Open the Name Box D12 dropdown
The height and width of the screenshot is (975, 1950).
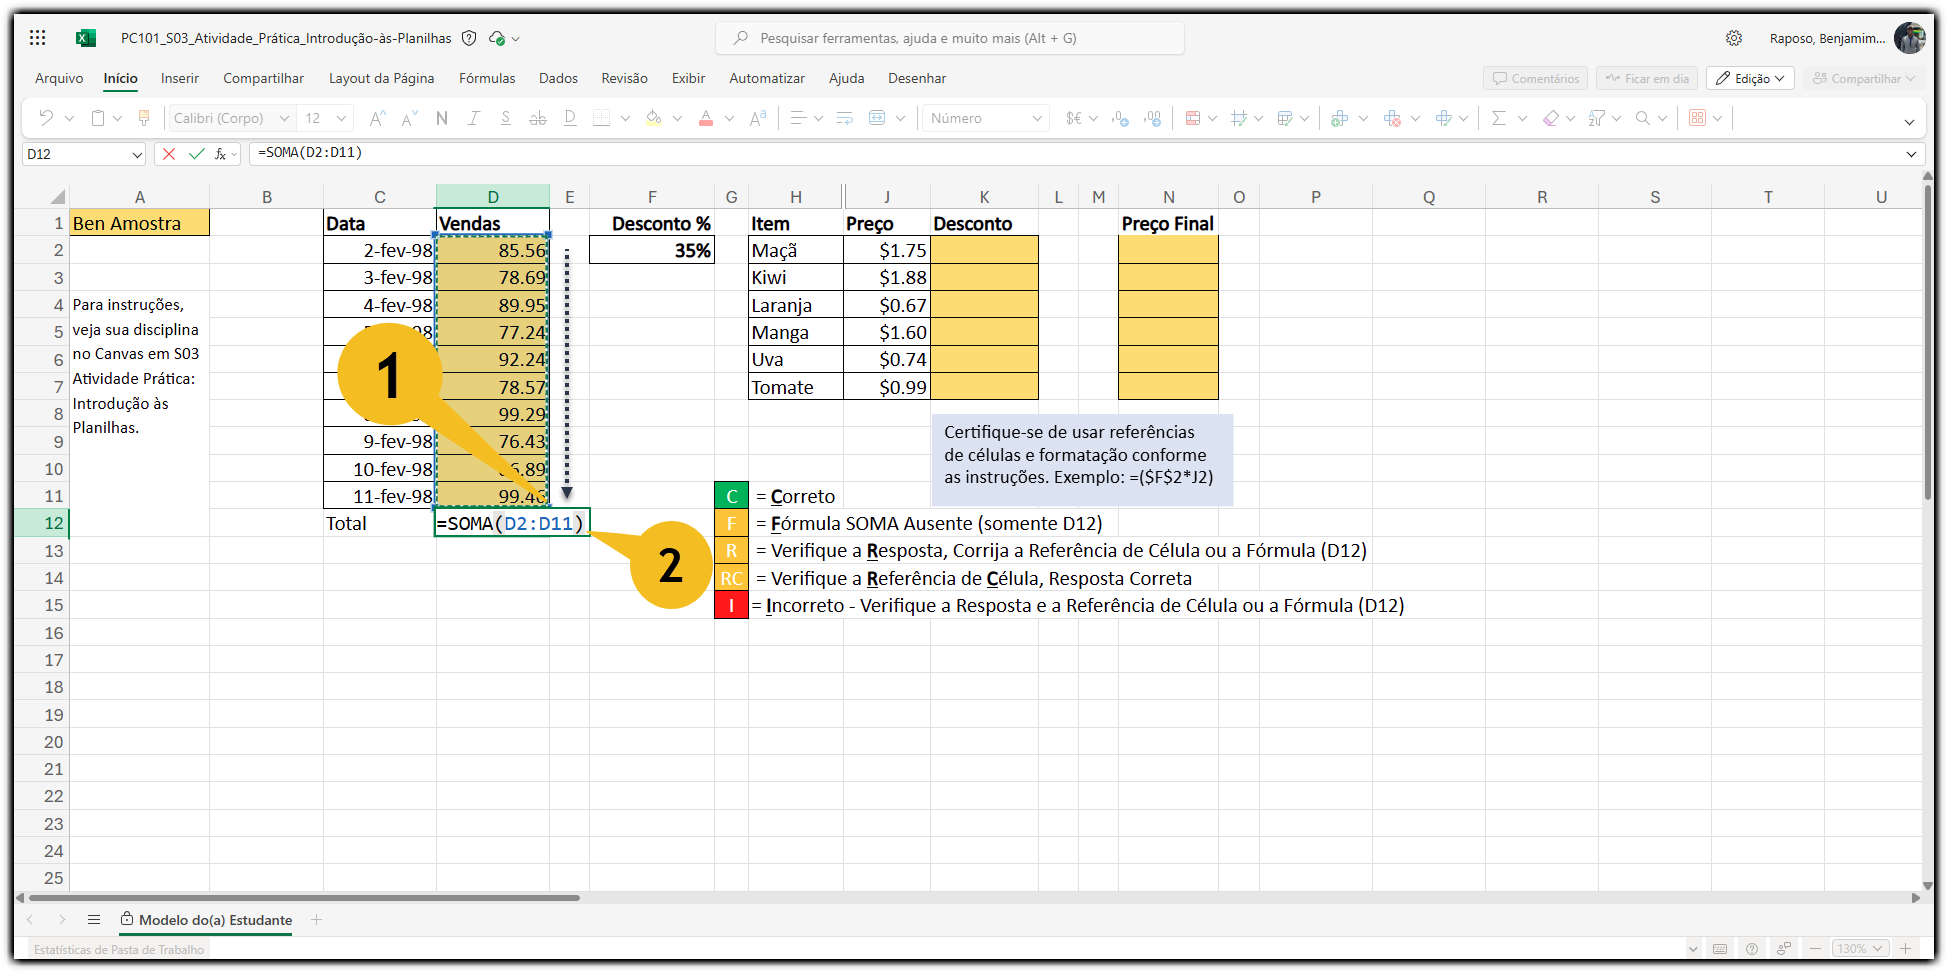138,154
